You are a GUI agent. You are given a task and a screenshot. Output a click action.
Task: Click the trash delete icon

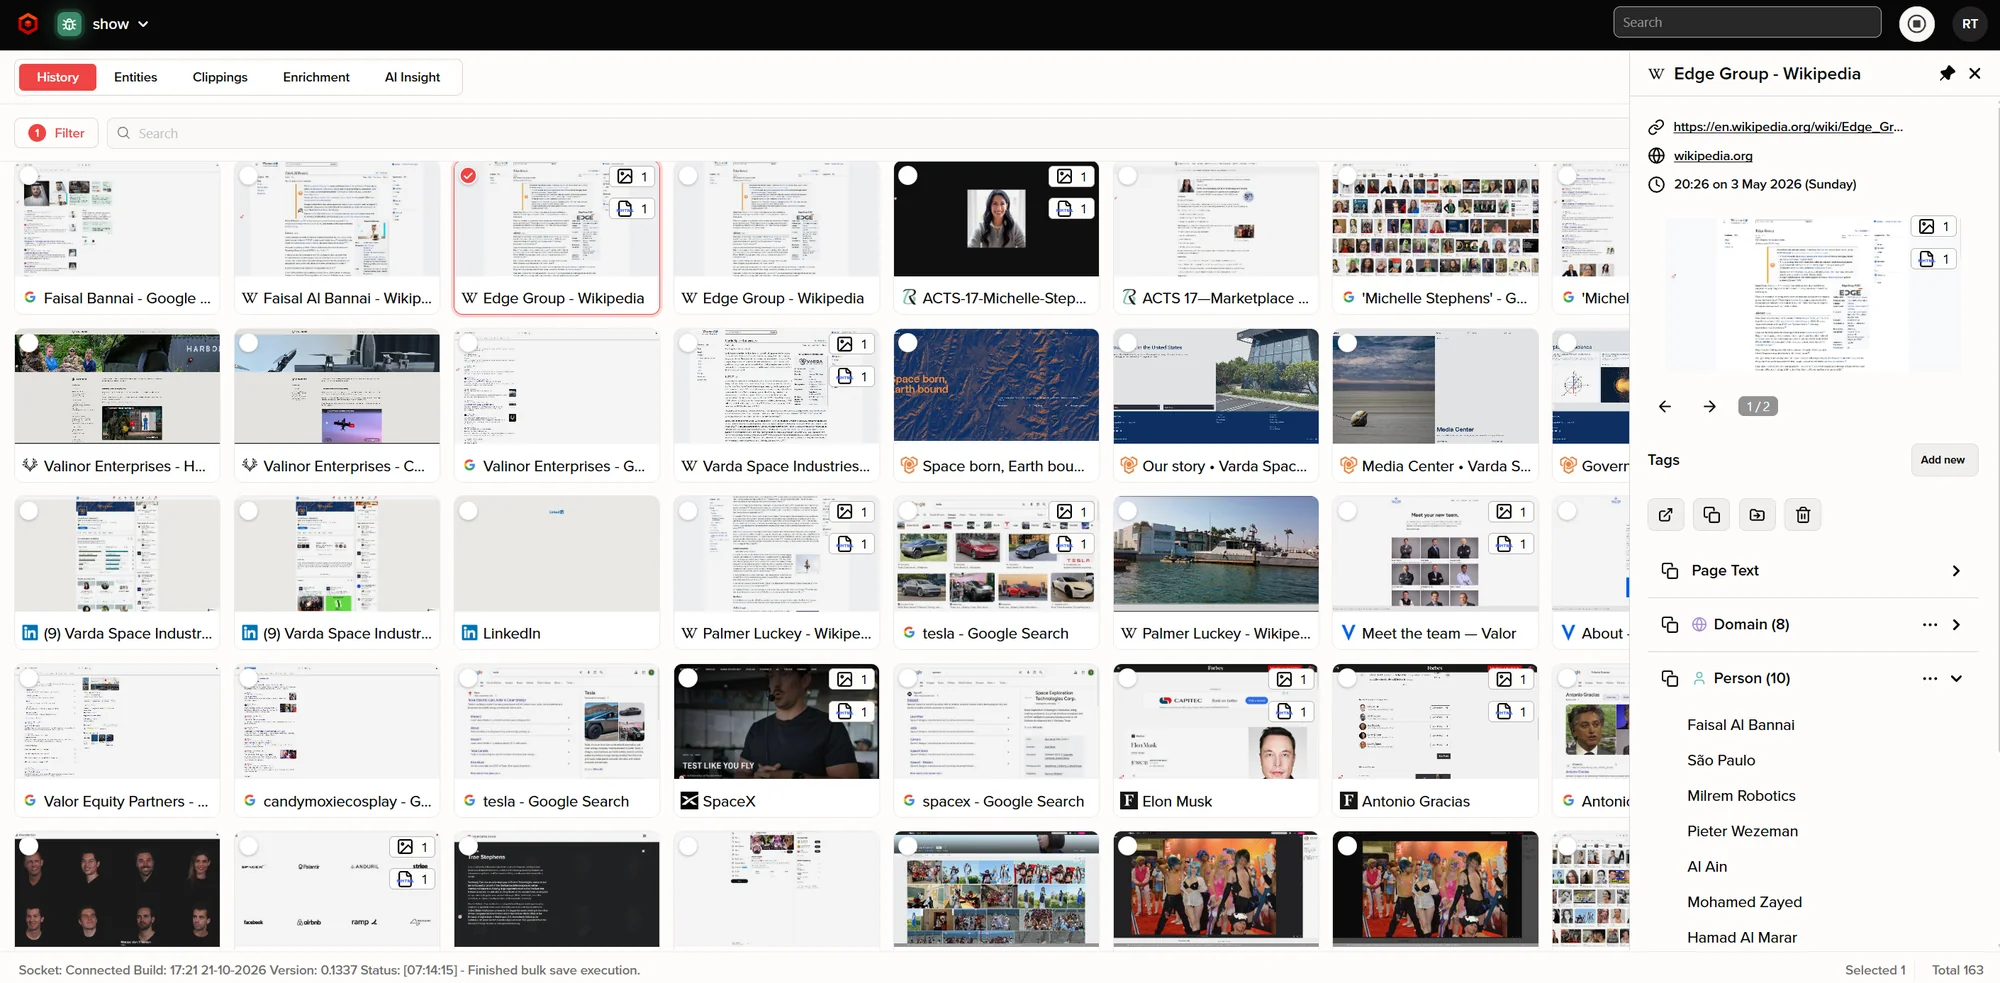(1803, 515)
